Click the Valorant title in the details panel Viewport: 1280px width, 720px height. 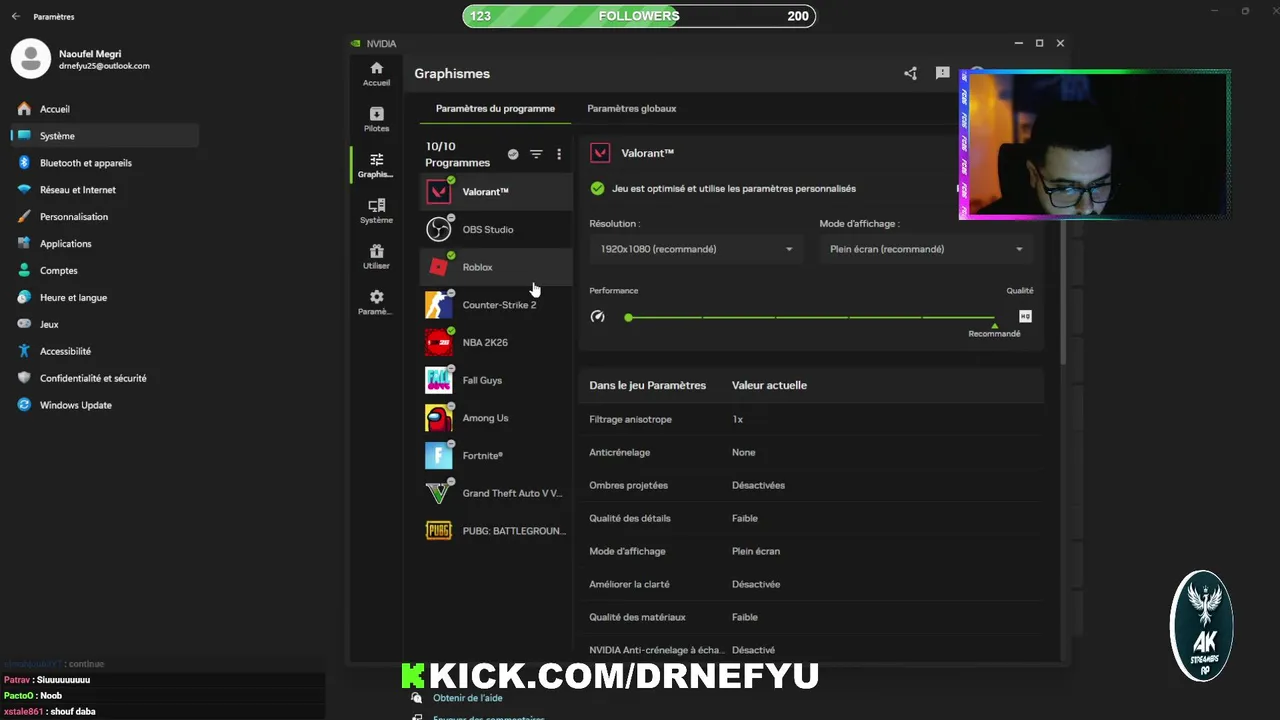648,153
